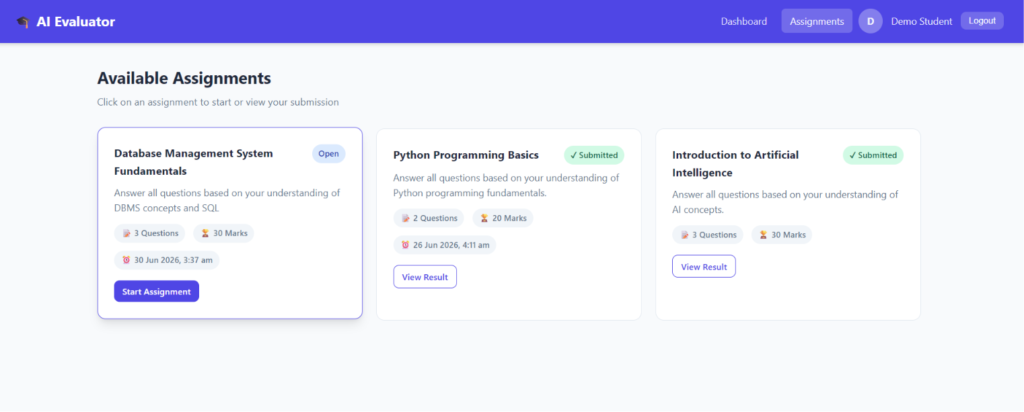Open the Dashboard nav item
Image resolution: width=1024 pixels, height=412 pixels.
tap(744, 21)
